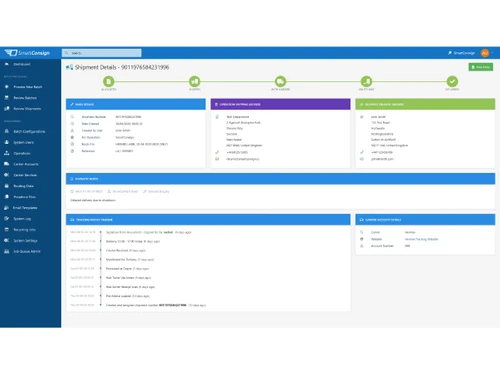500x375 pixels.
Task: Click the search input field
Action: coord(102,53)
